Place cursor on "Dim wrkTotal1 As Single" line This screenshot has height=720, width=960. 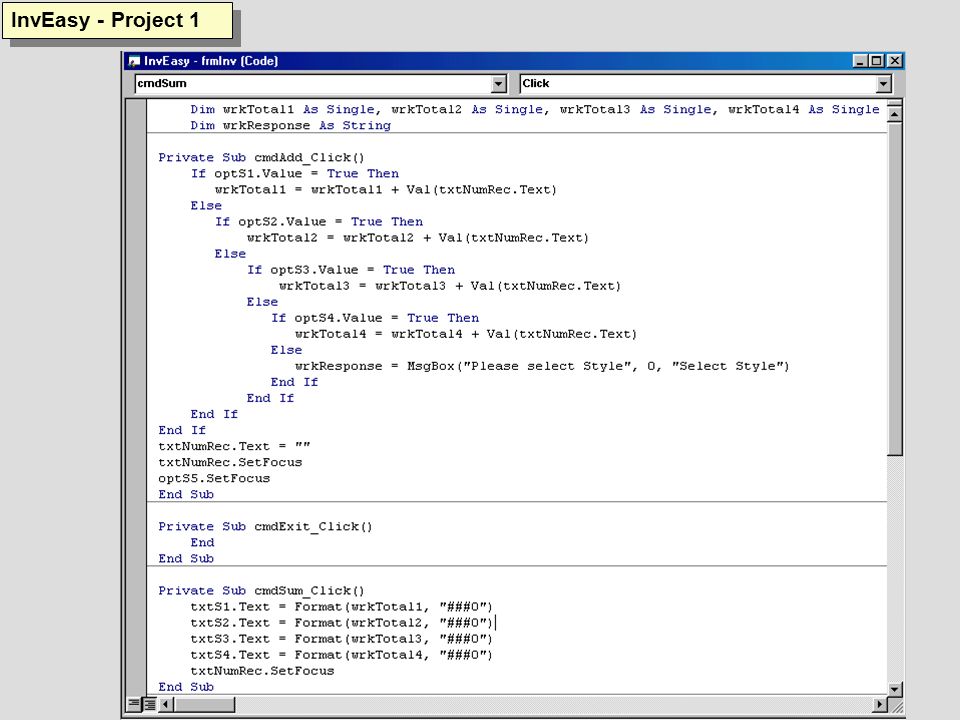pyautogui.click(x=534, y=110)
